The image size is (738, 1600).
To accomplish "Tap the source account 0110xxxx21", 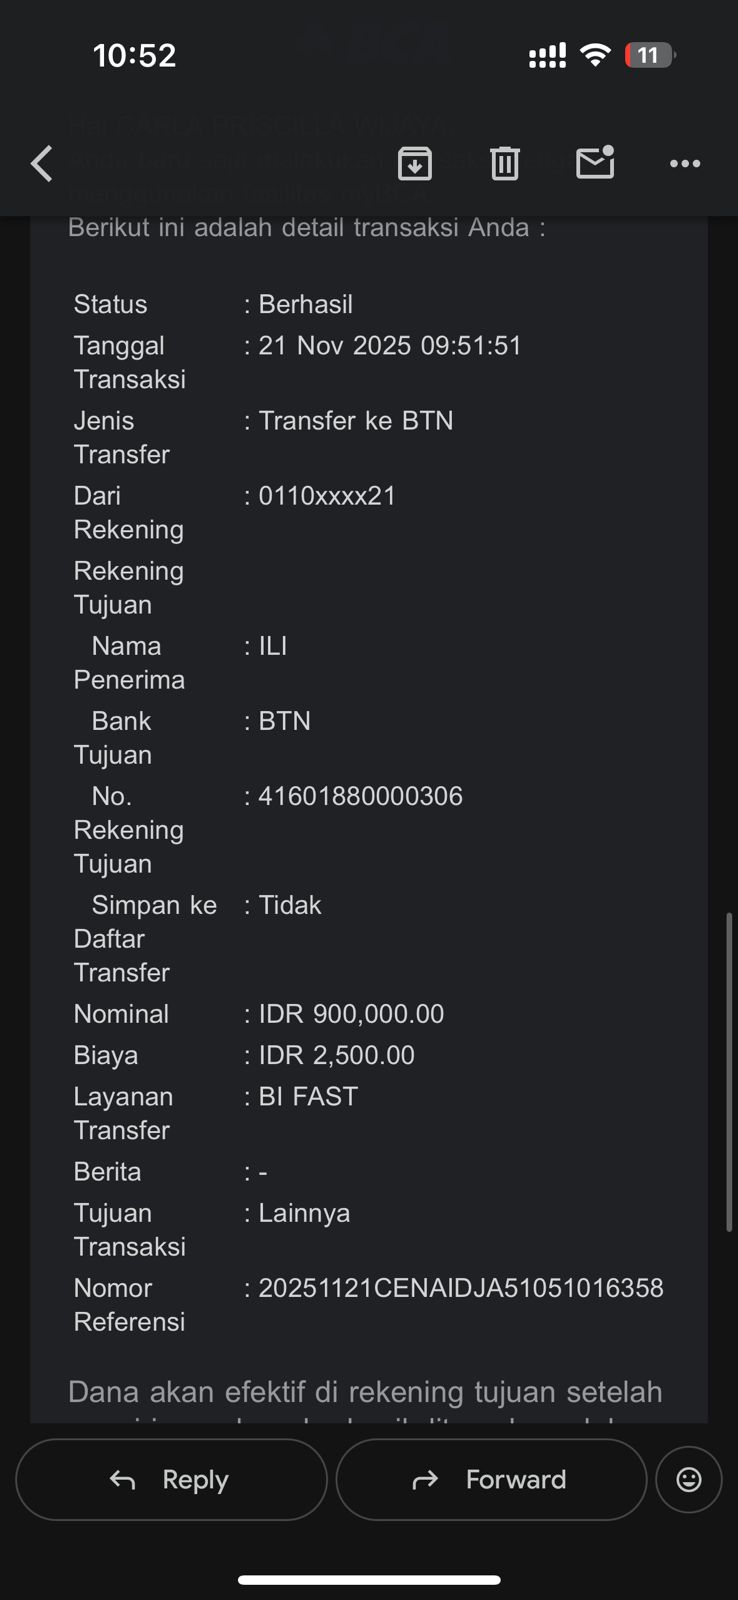I will [x=327, y=496].
